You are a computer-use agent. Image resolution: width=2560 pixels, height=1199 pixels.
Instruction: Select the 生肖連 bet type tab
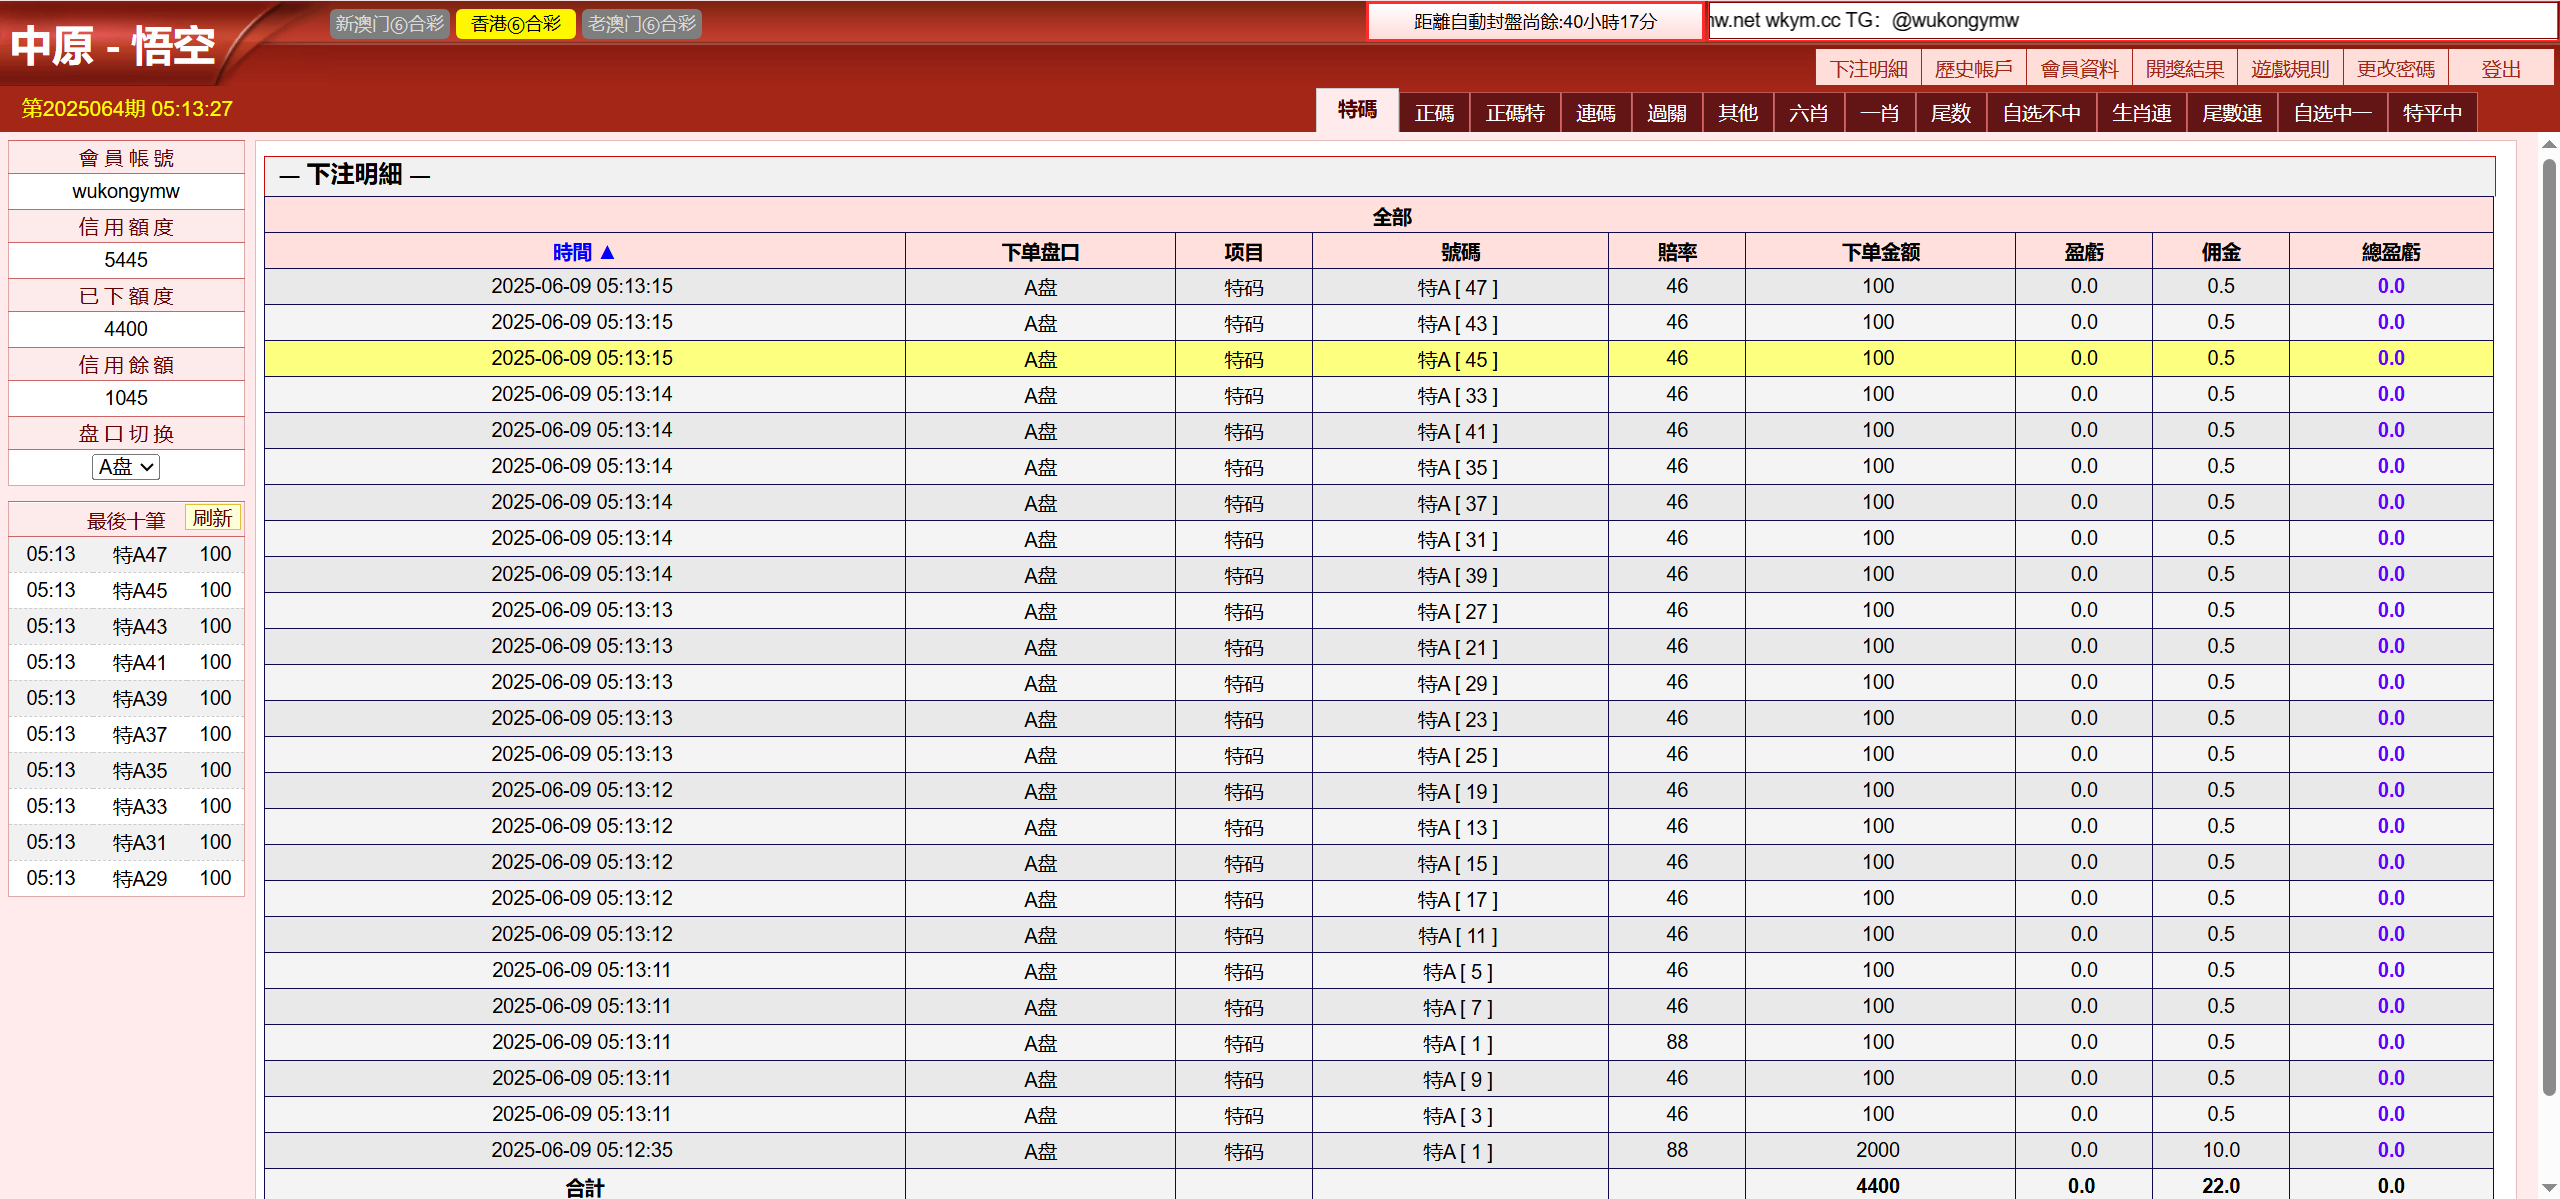(2141, 113)
